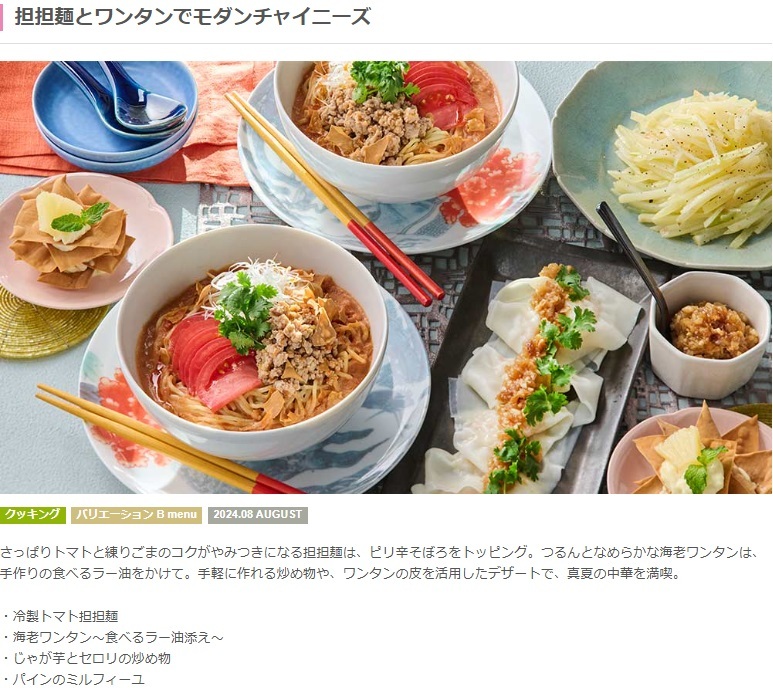The width and height of the screenshot is (773, 693).
Task: Click じゃが芋とセロリの炒め物 list entry
Action: click(91, 658)
